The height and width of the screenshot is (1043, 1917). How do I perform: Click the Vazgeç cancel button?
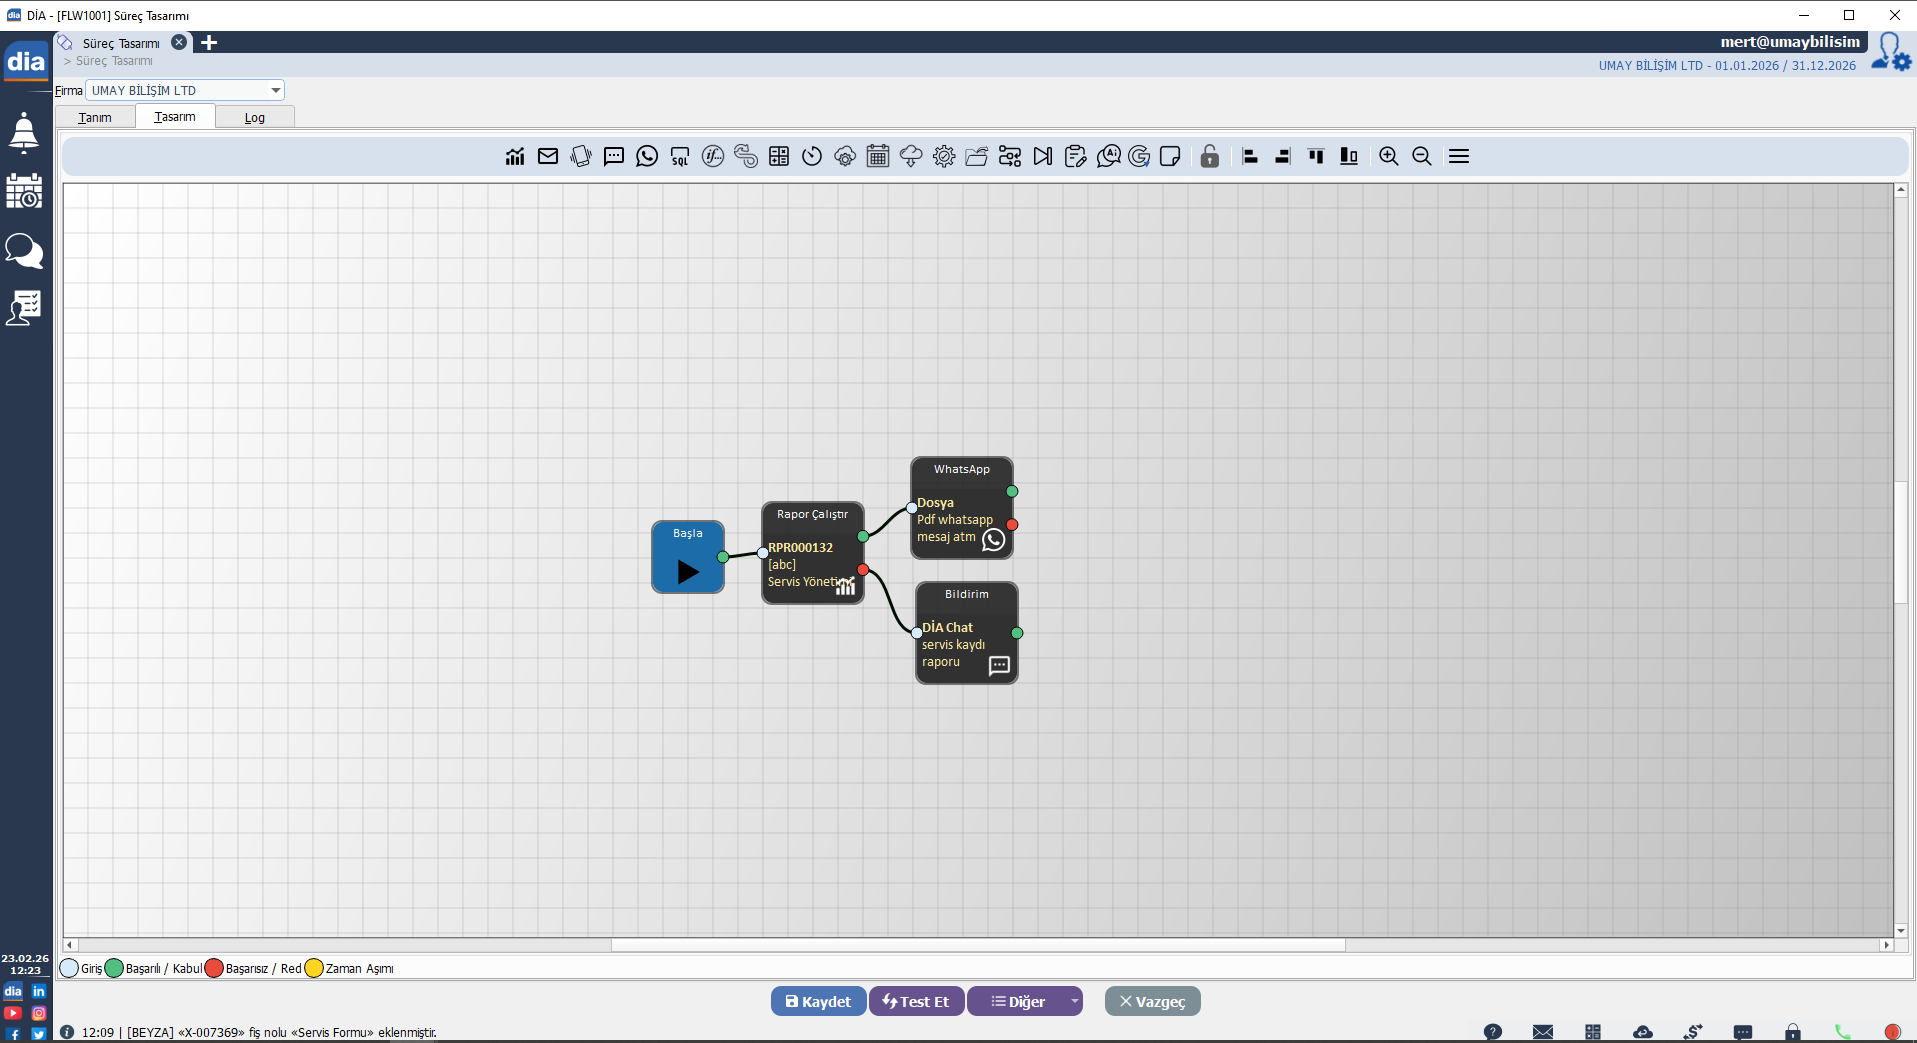1152,1001
